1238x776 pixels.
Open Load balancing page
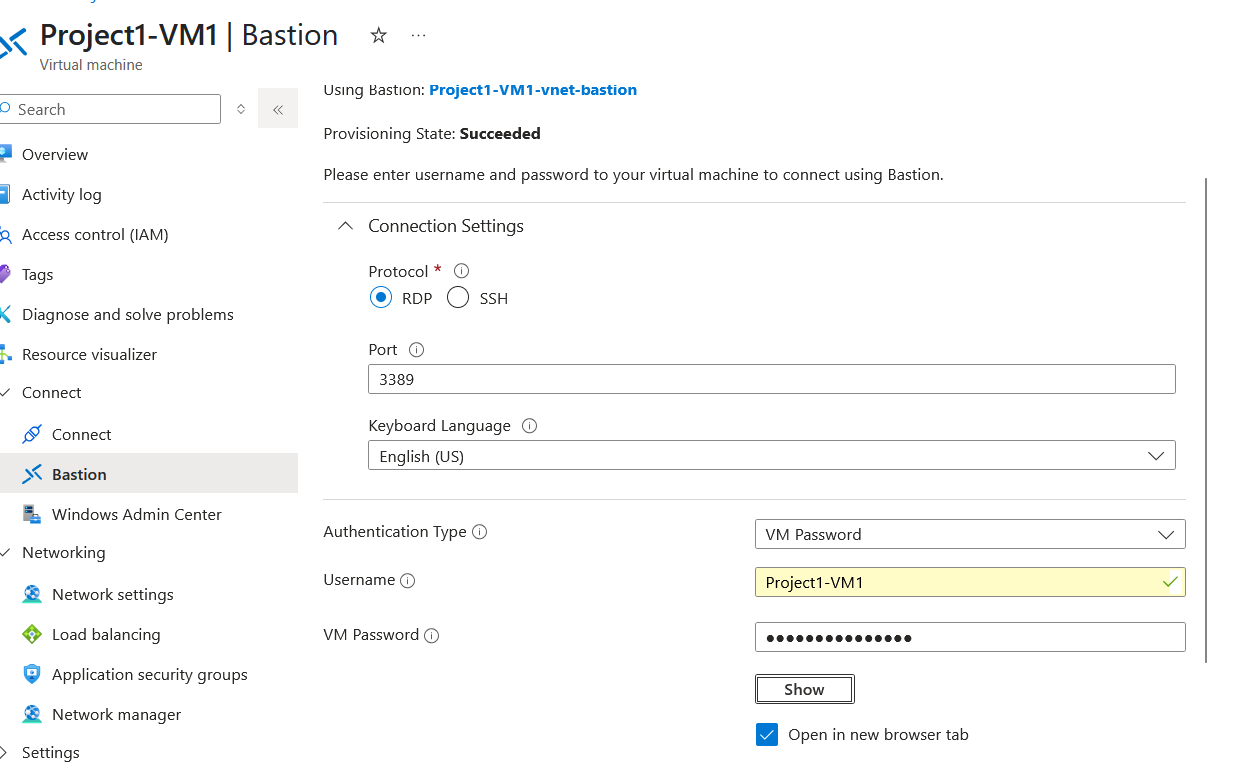click(x=106, y=634)
